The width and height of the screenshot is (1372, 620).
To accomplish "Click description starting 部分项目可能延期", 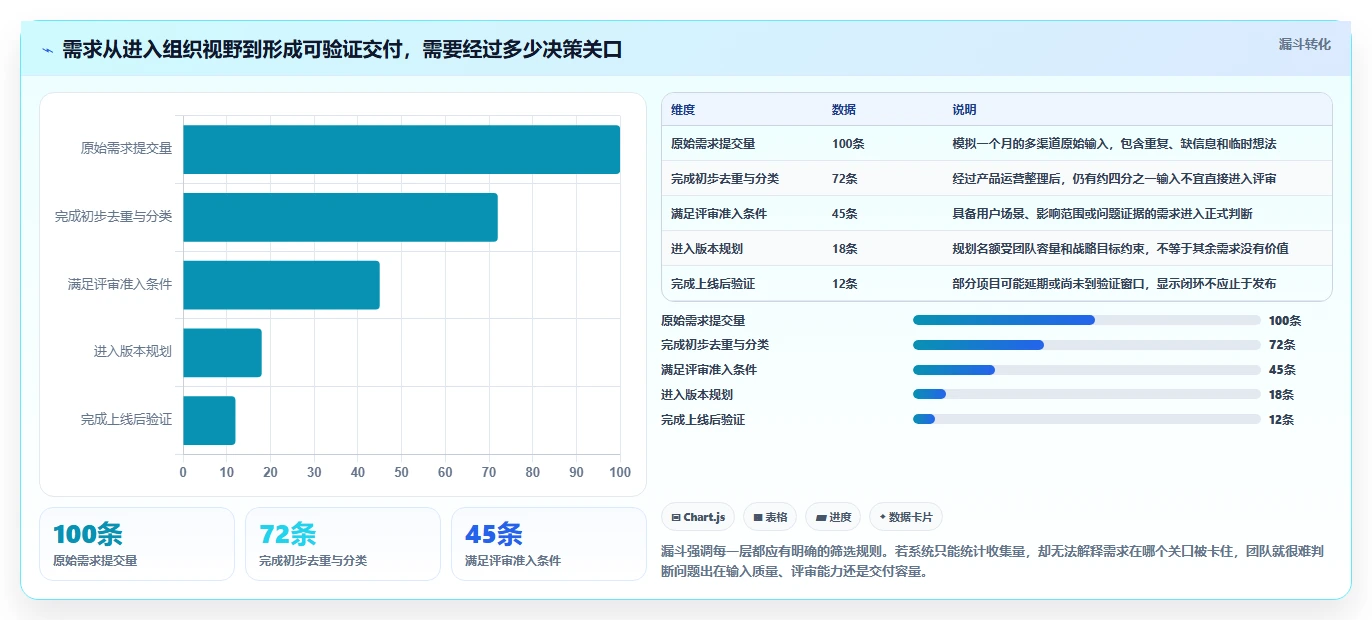I will click(1114, 284).
